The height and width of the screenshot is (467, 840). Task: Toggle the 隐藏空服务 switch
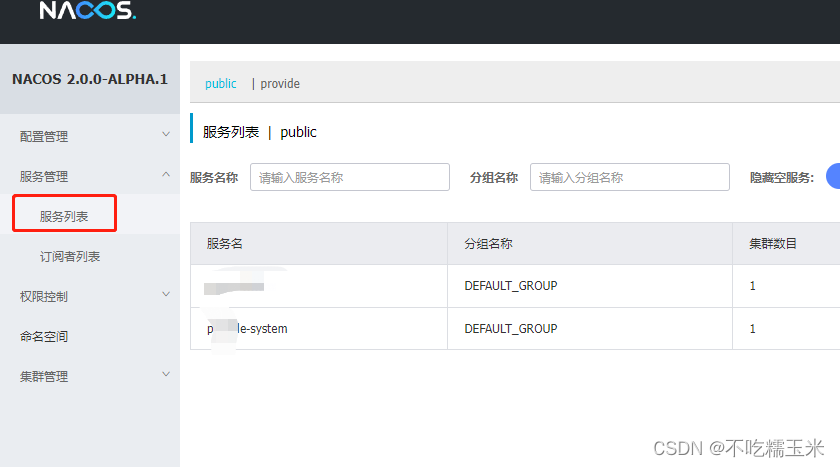pos(833,176)
